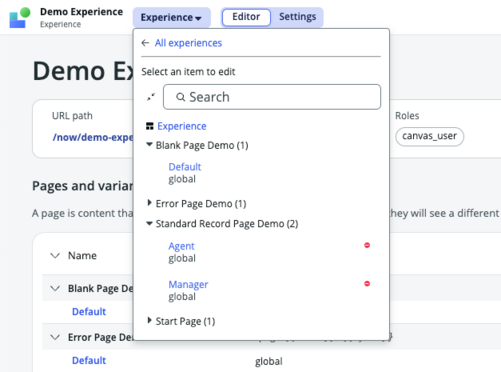Switch to the Settings tab
This screenshot has width=501, height=372.
(x=297, y=17)
